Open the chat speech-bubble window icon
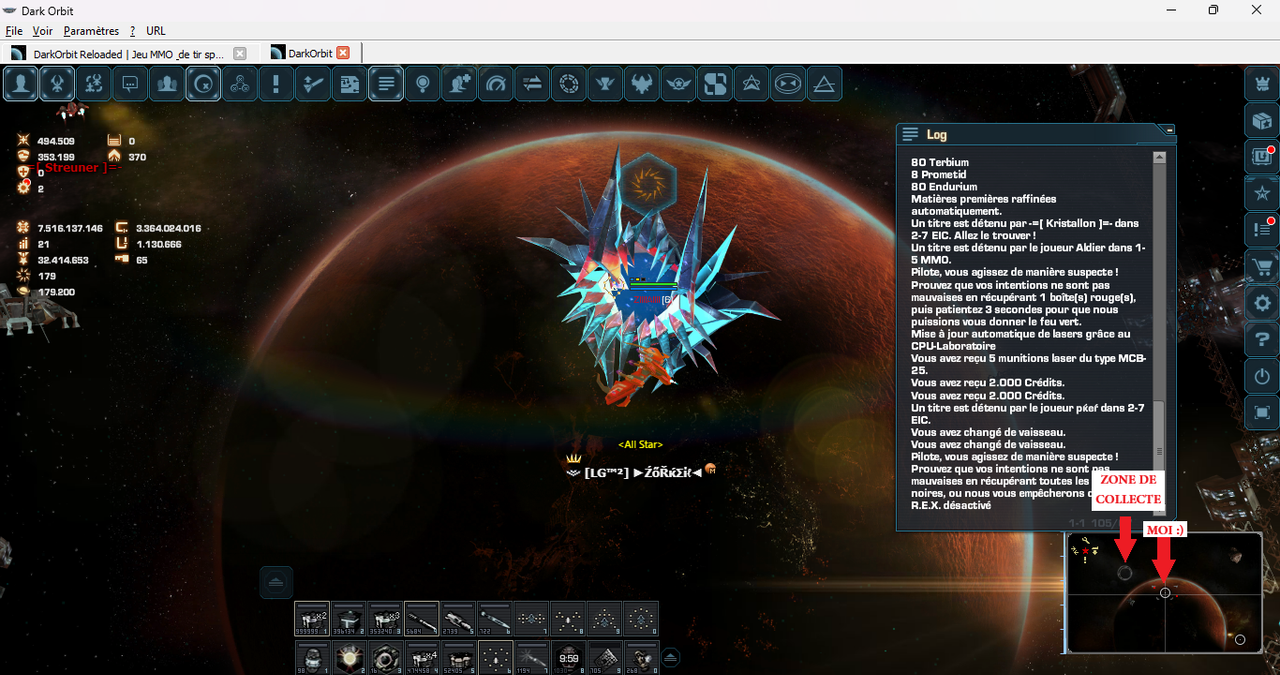Viewport: 1280px width, 675px height. tap(130, 84)
